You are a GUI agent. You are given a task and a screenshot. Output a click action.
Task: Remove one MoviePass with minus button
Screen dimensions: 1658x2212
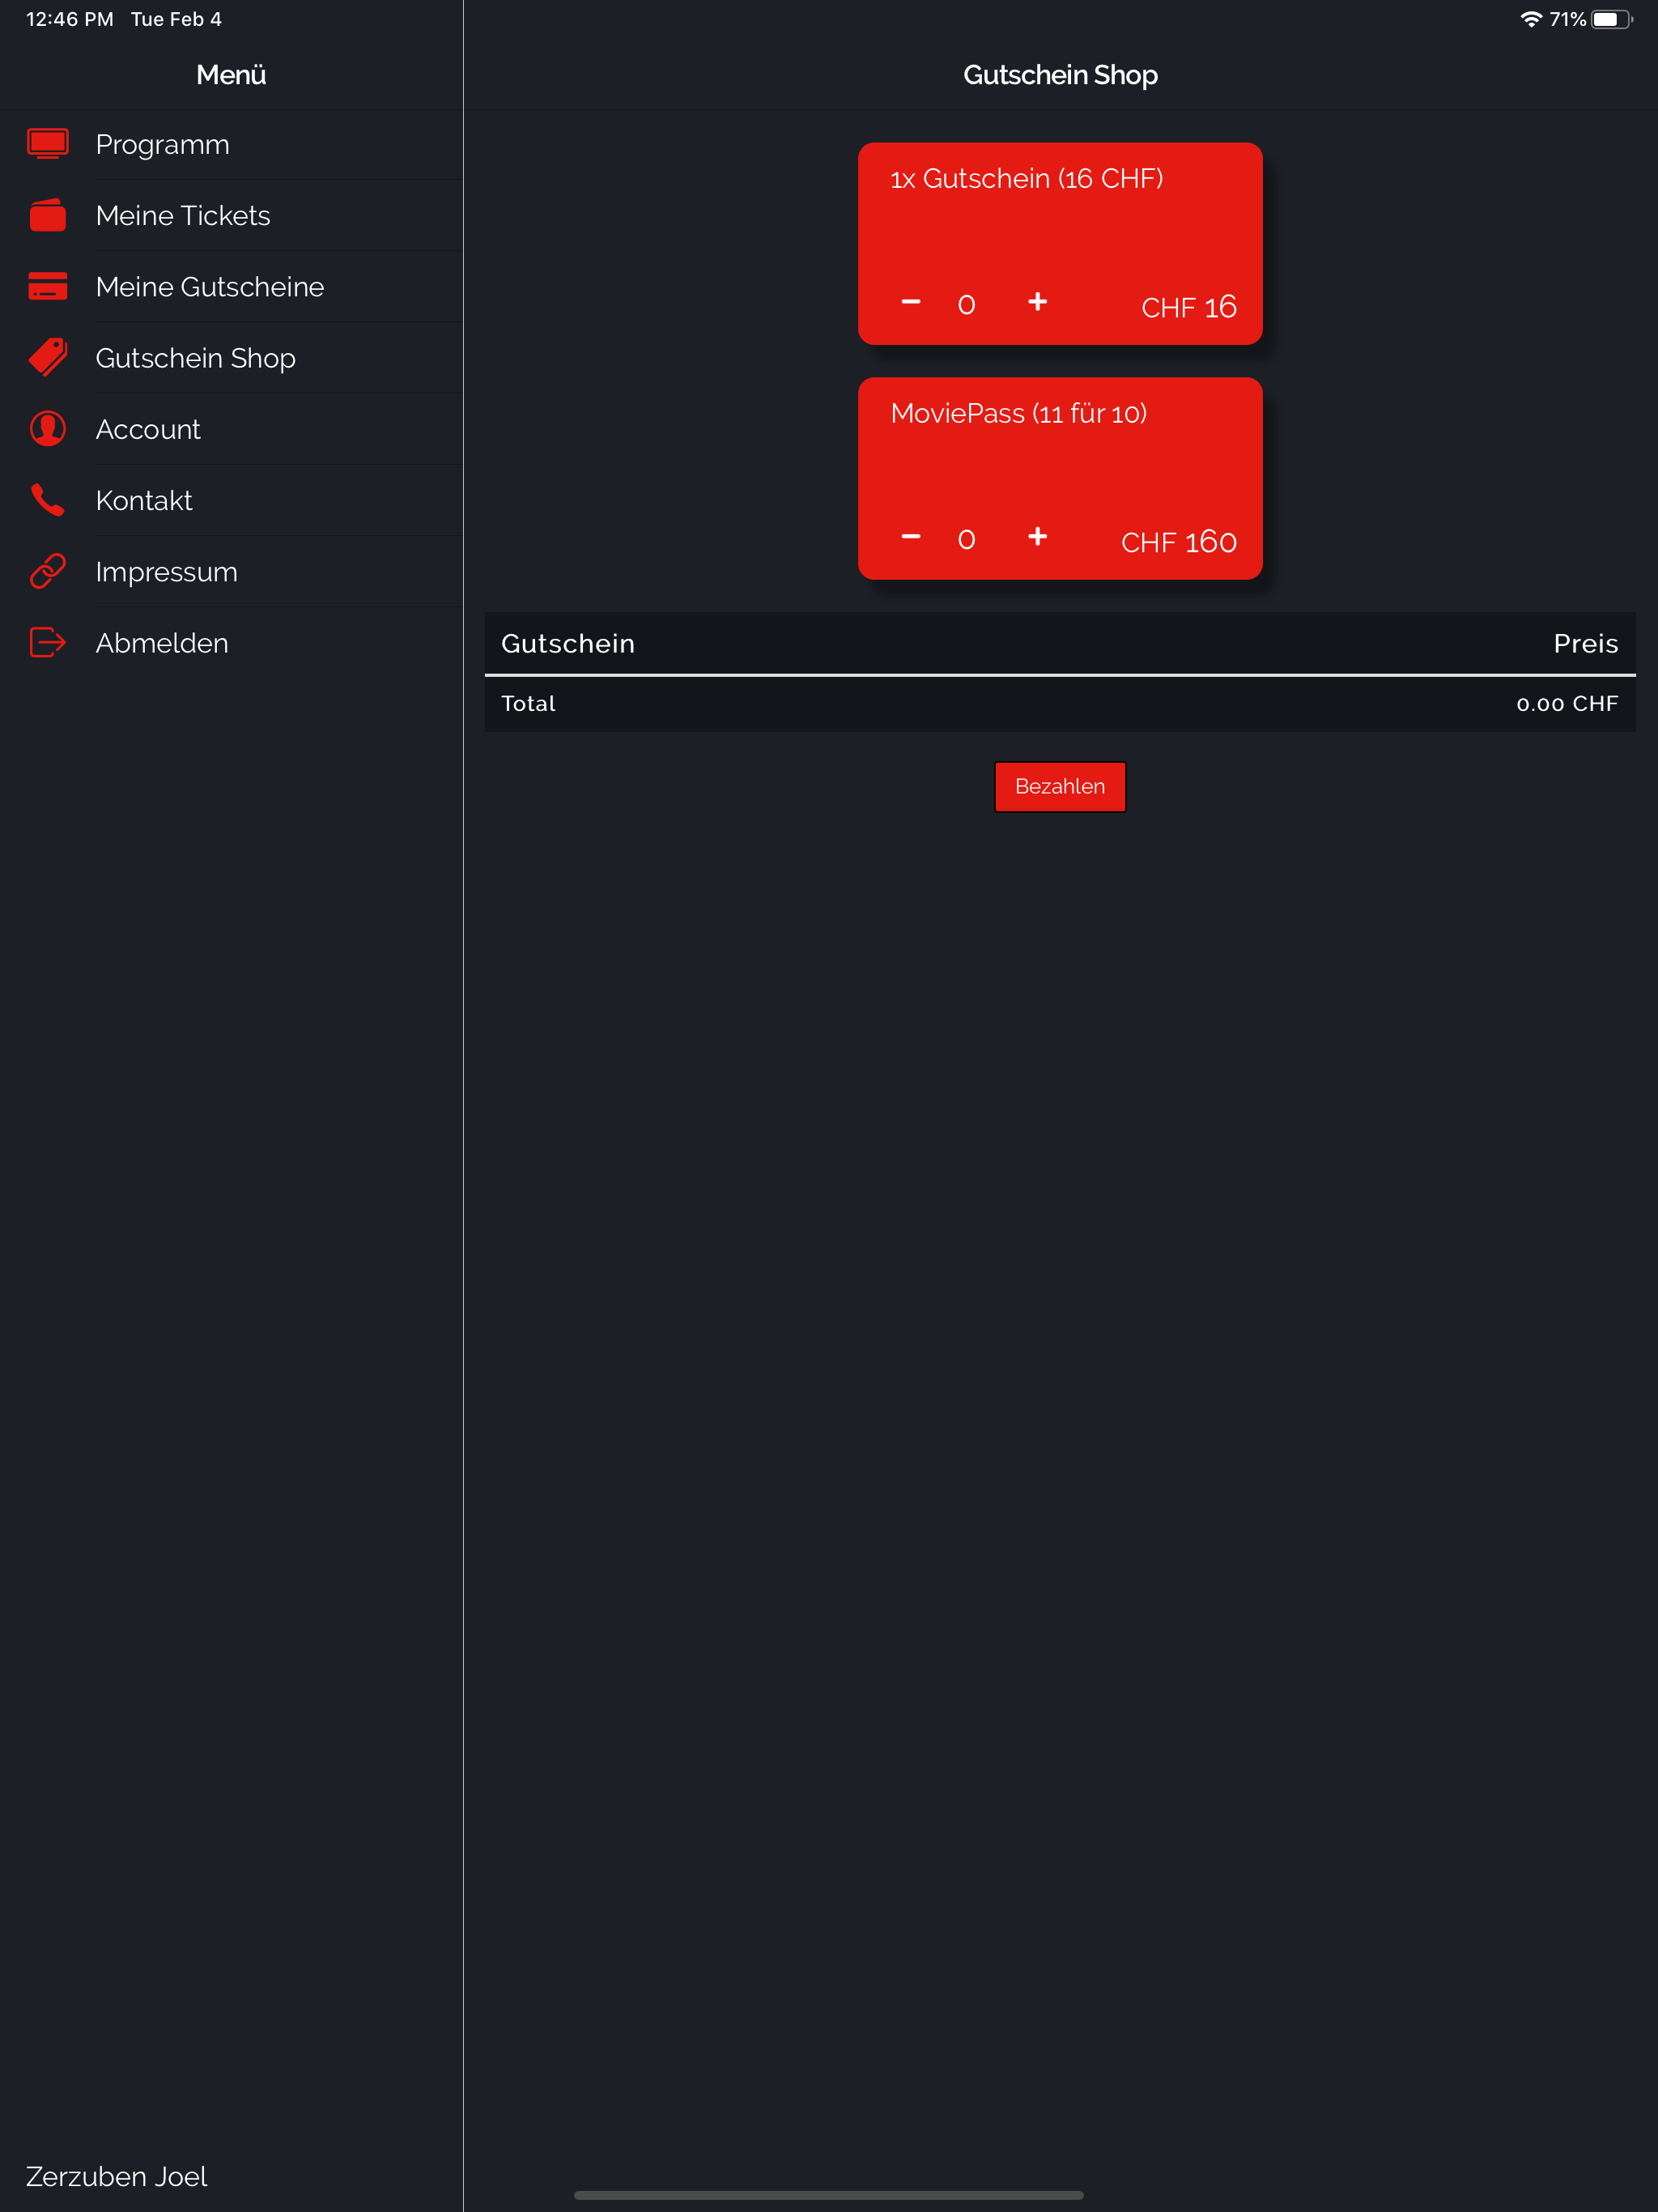pyautogui.click(x=910, y=537)
